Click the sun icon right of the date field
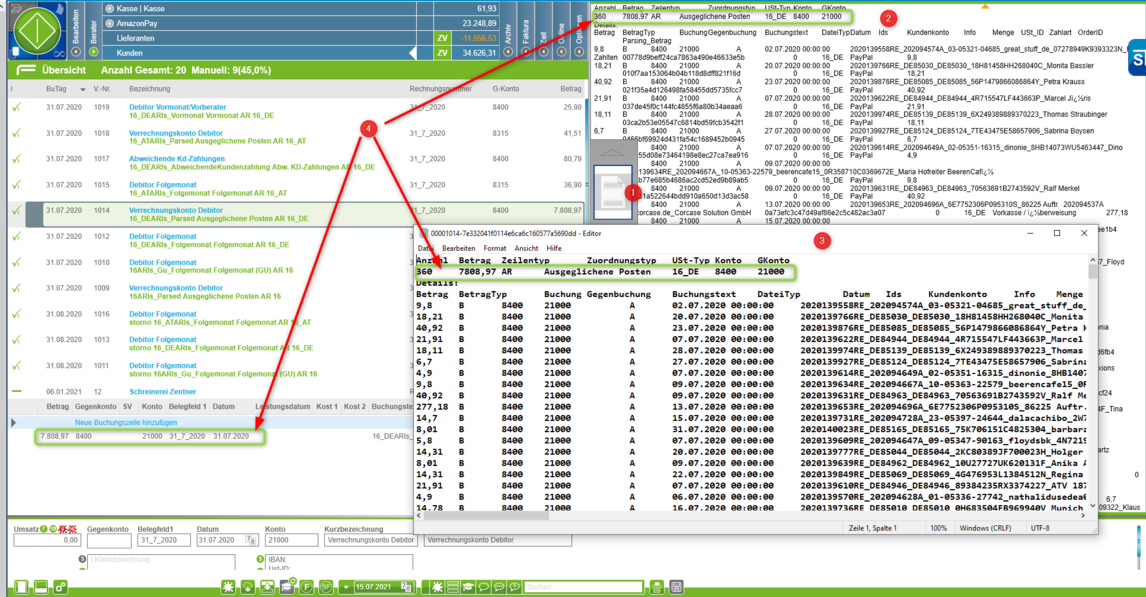 (x=437, y=587)
